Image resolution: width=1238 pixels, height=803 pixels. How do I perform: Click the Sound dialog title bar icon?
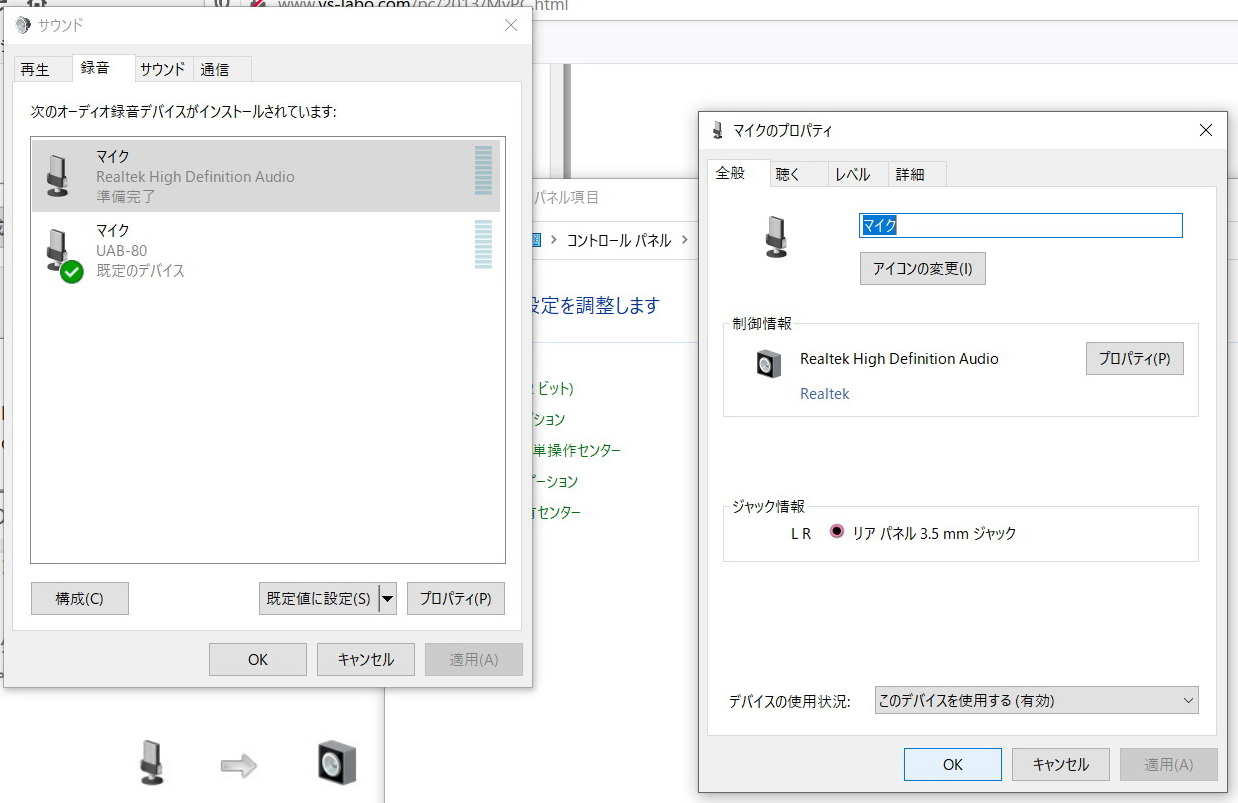[23, 25]
